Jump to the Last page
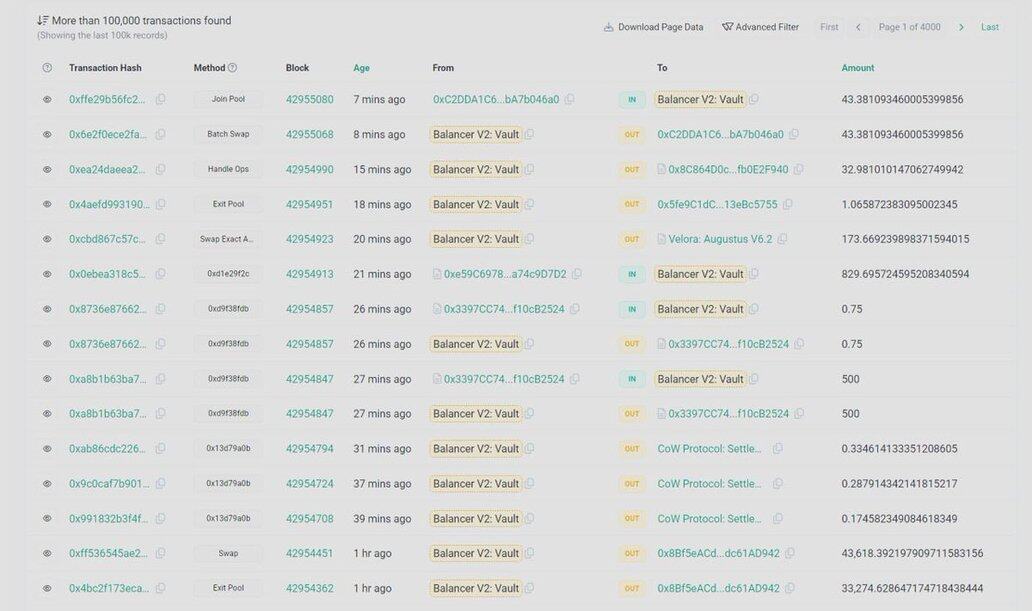 click(x=989, y=27)
